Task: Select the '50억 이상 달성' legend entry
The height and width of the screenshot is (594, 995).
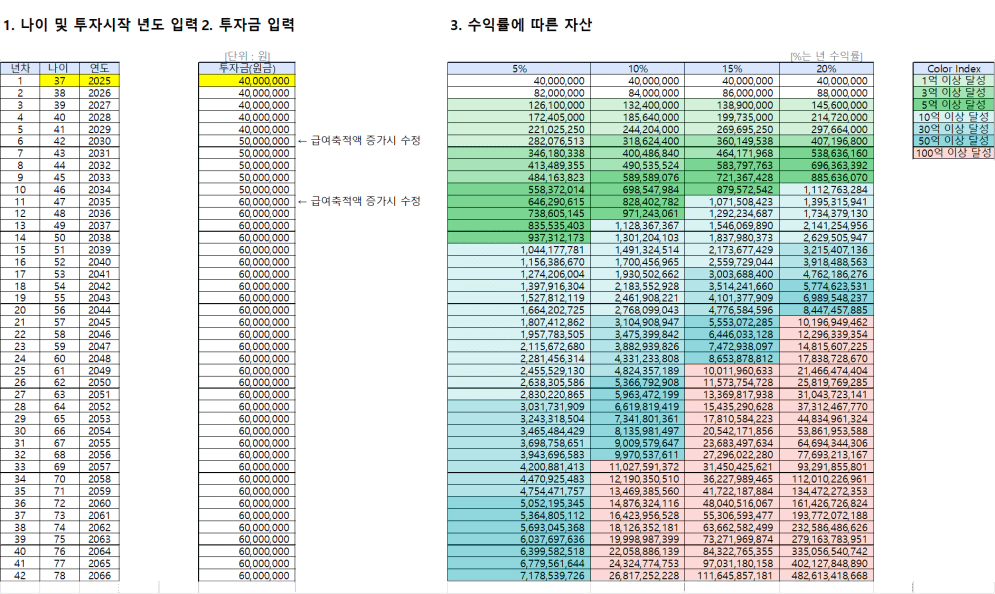Action: click(953, 141)
